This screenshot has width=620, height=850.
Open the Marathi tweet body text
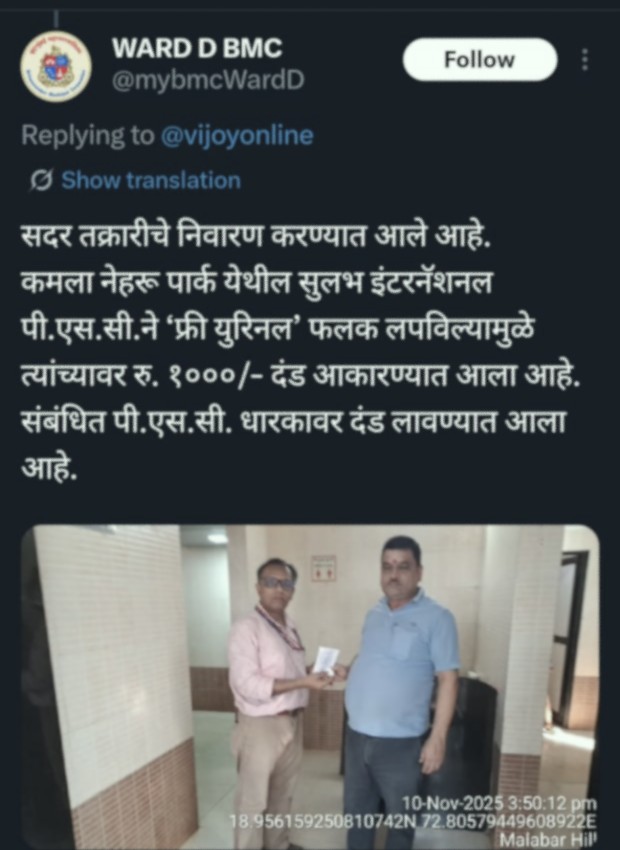301,351
